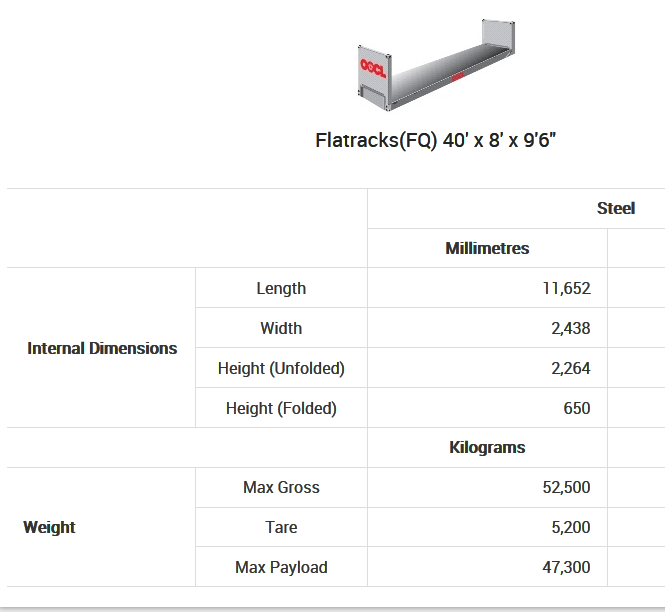This screenshot has width=665, height=612.
Task: Select the Steel column header
Action: 616,208
